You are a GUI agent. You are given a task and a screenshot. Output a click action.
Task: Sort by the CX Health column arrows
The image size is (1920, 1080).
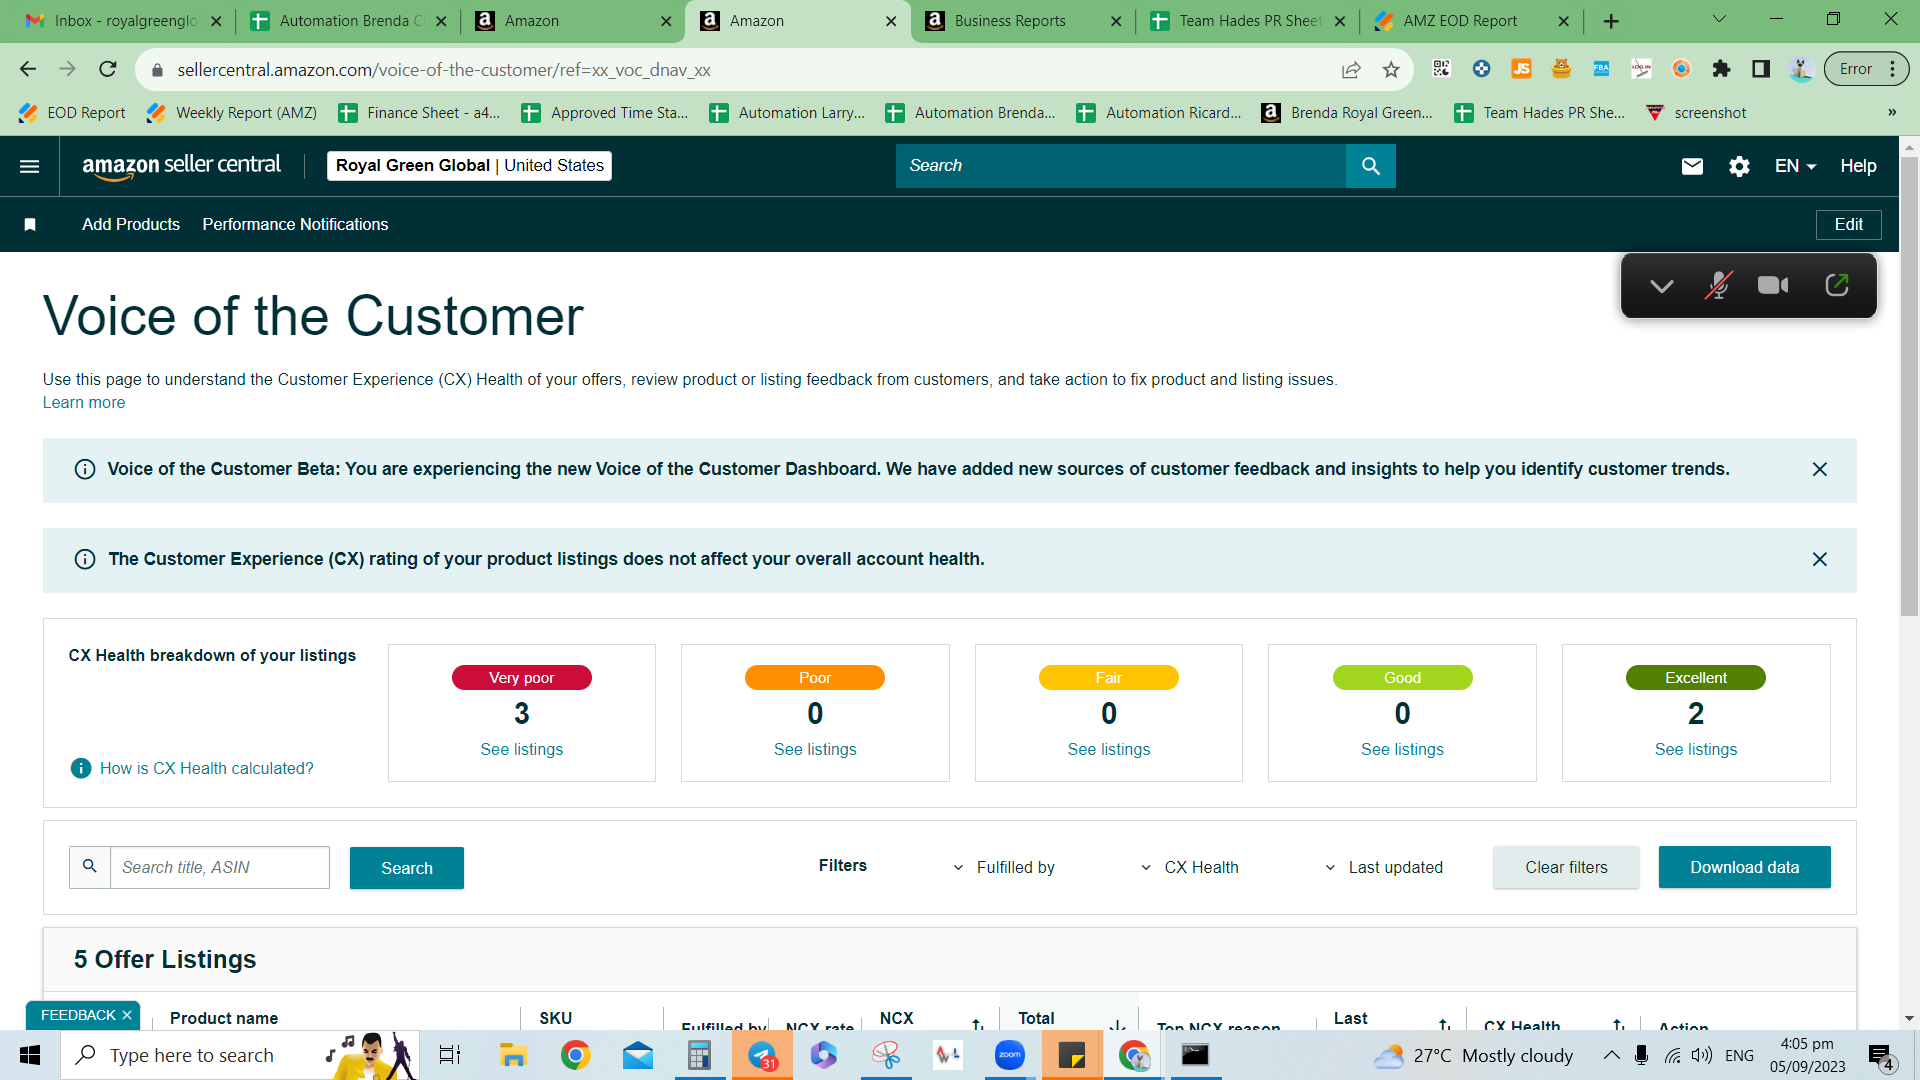point(1618,1023)
